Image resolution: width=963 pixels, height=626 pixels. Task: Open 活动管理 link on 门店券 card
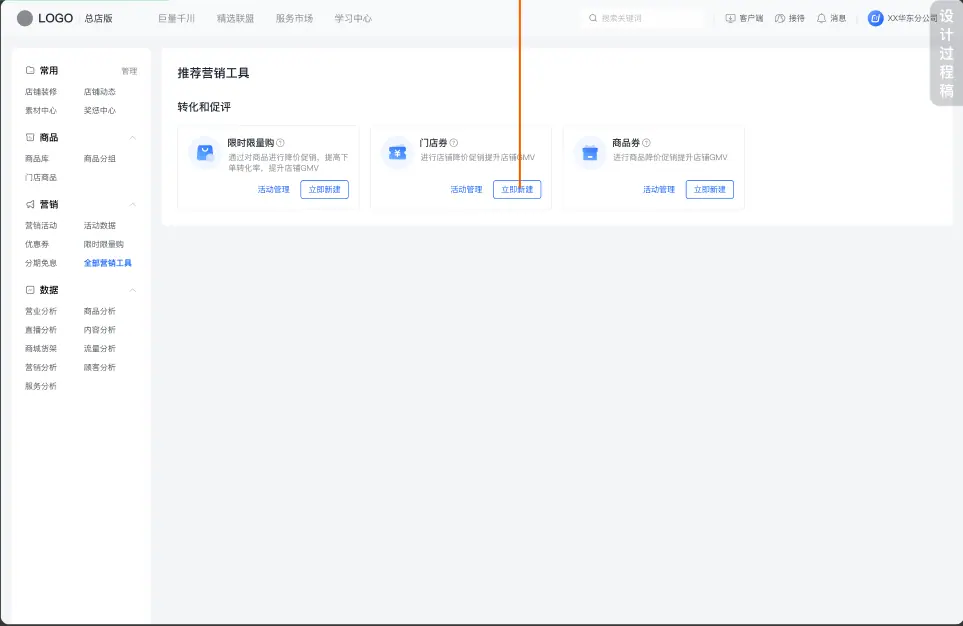[466, 189]
